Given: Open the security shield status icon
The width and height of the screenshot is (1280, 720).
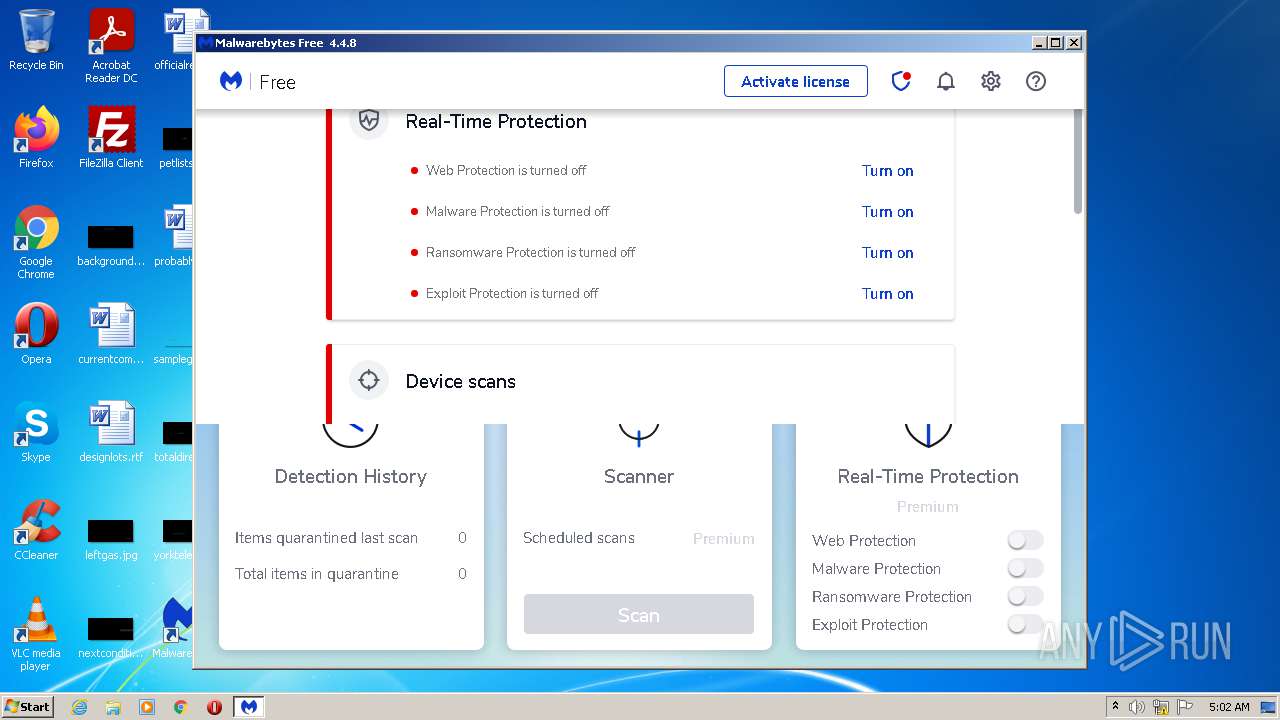Looking at the screenshot, I should click(x=901, y=81).
